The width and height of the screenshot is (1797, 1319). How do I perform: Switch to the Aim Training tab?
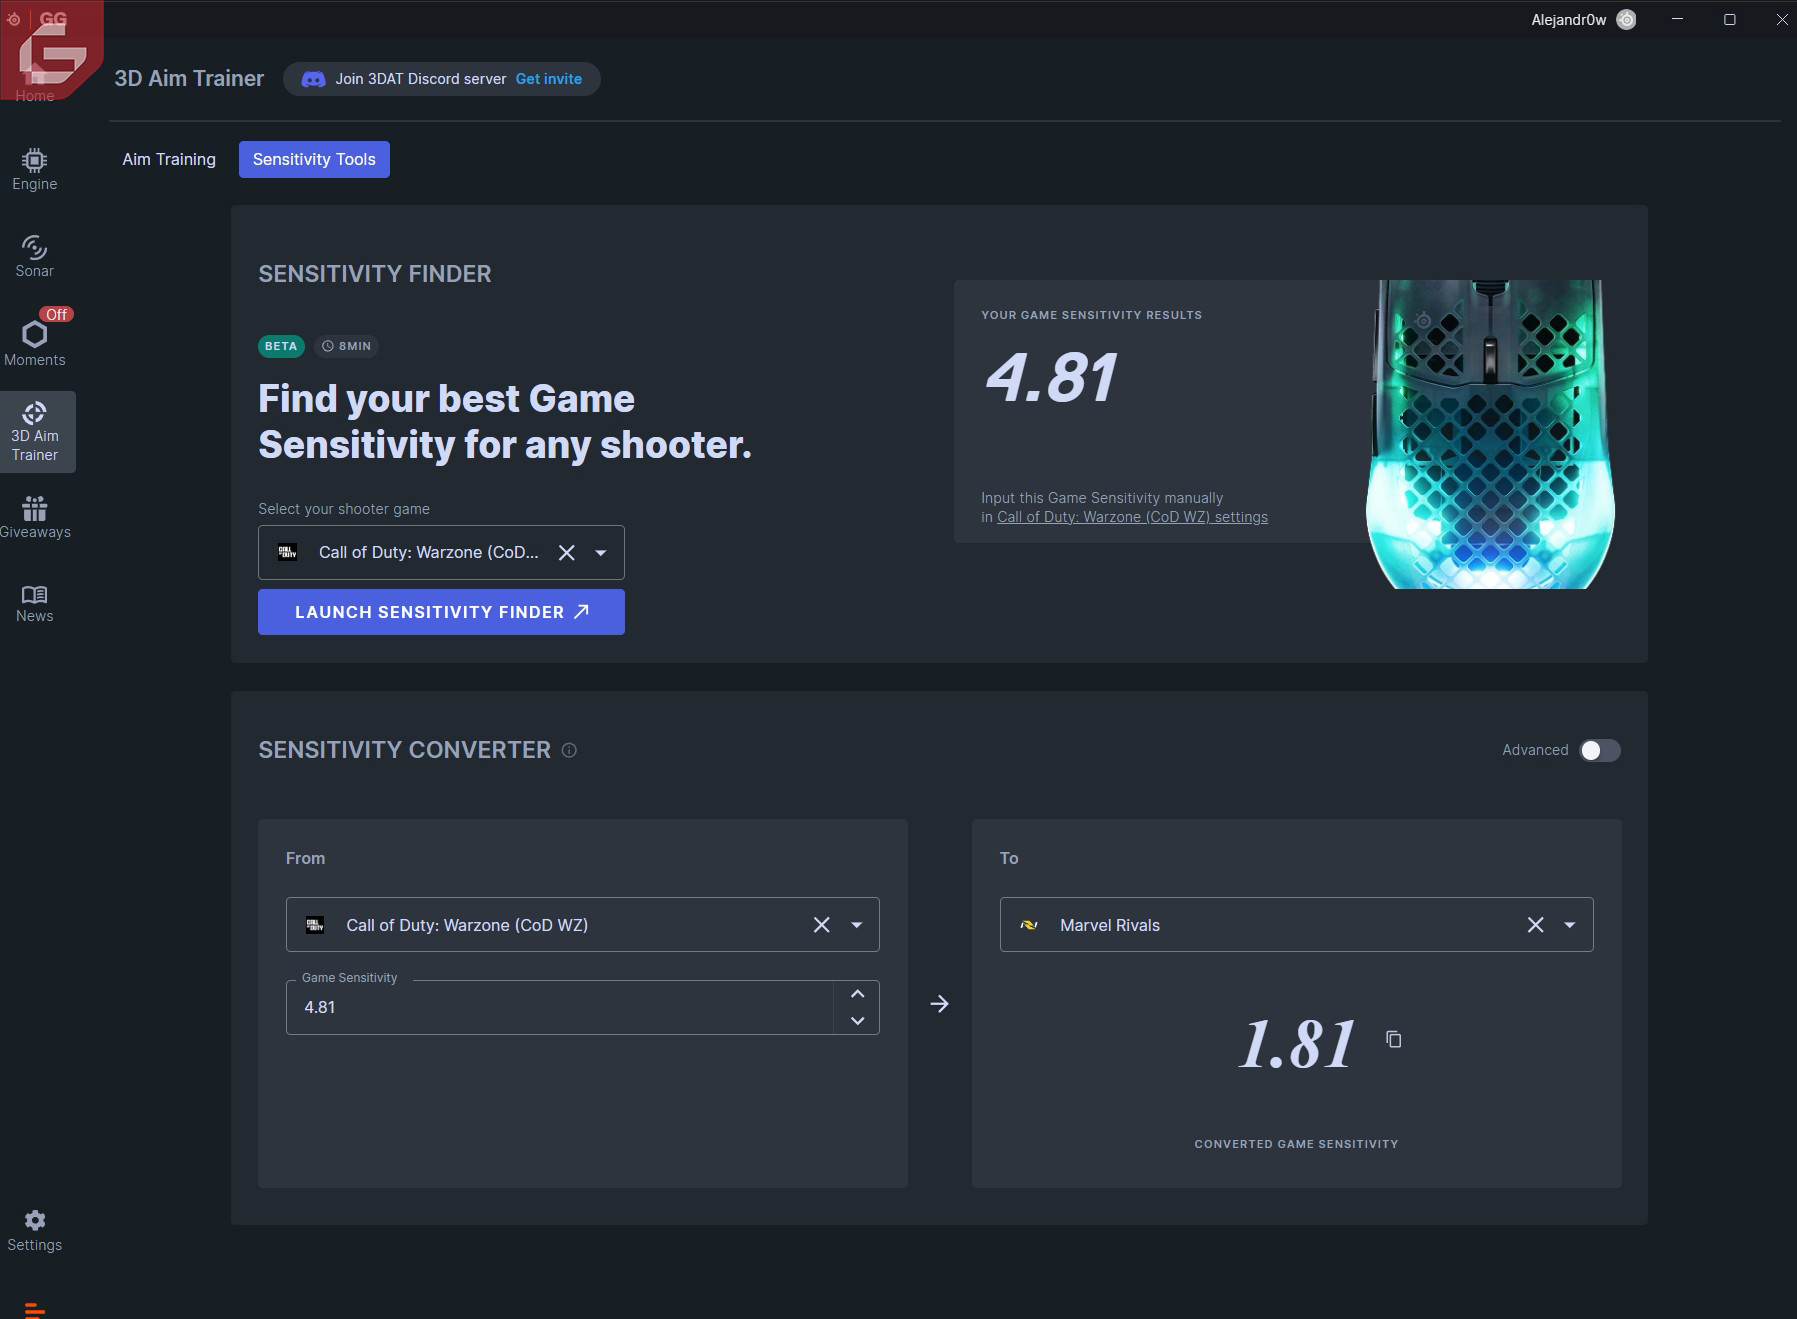click(169, 159)
